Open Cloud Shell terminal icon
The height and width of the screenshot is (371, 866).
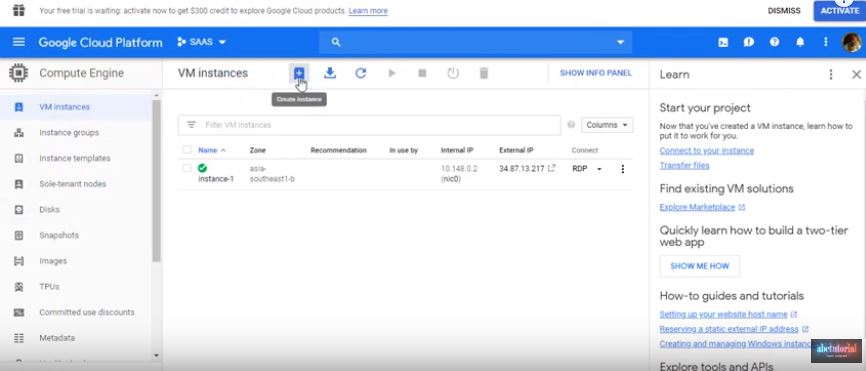[723, 43]
